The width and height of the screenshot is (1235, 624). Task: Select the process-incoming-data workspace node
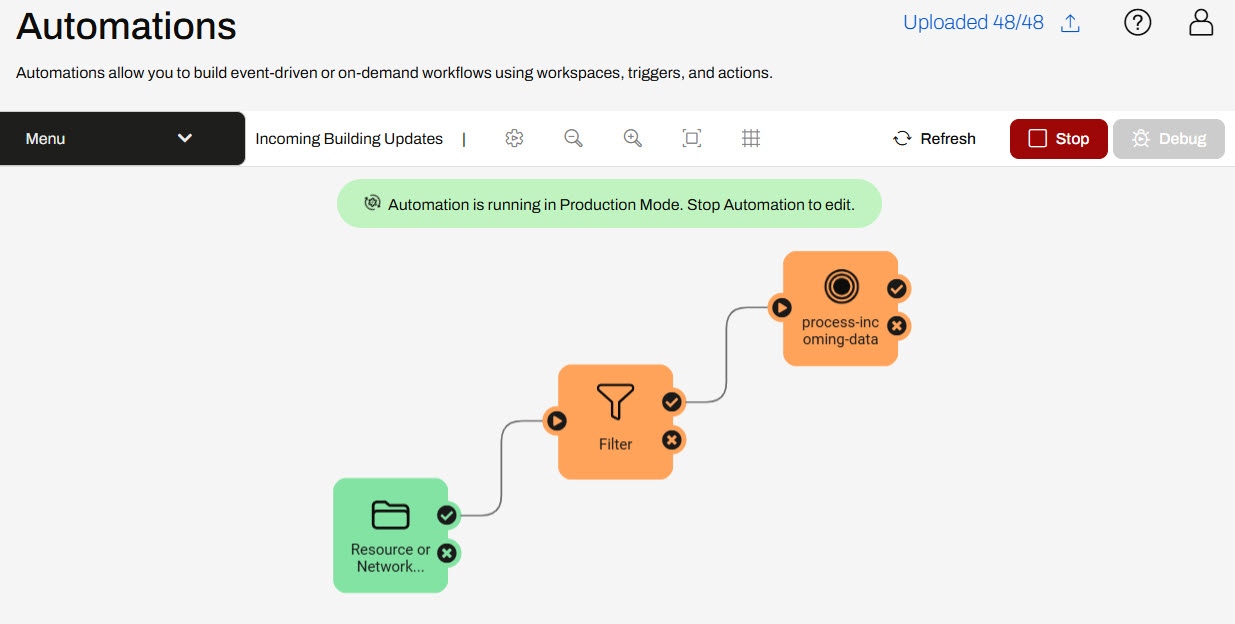(x=840, y=308)
